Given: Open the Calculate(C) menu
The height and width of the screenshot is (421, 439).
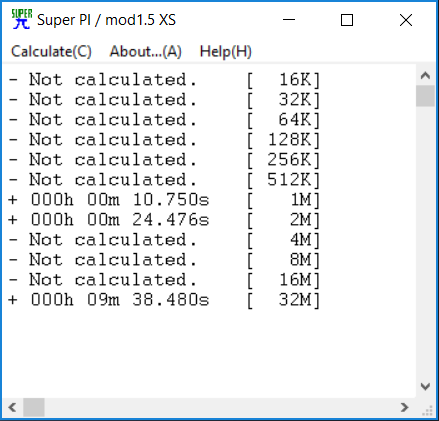Looking at the screenshot, I should click(51, 52).
